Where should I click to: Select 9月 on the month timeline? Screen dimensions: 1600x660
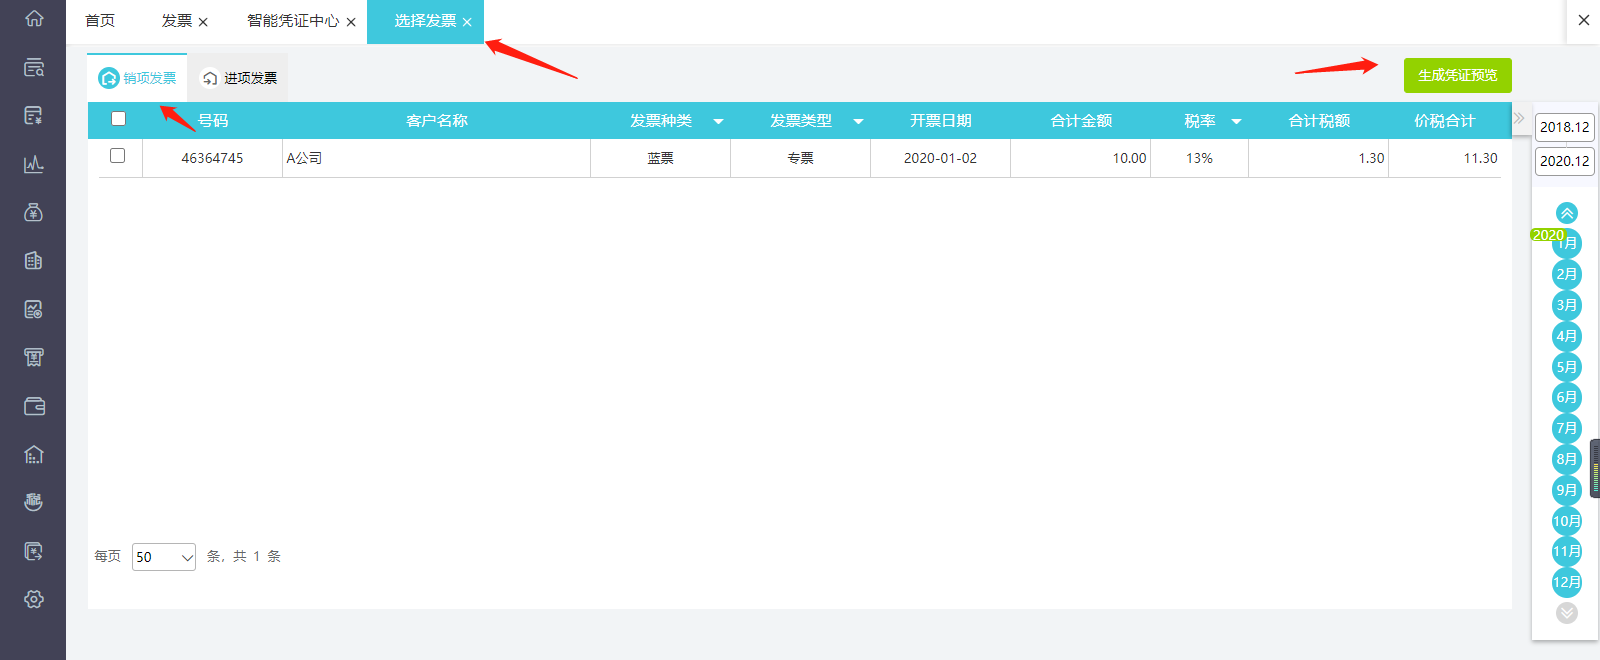pyautogui.click(x=1567, y=490)
